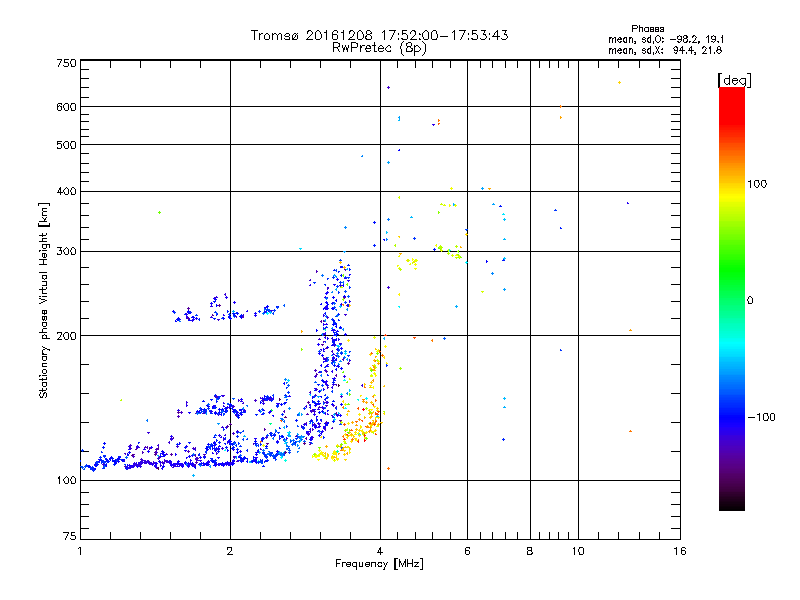Select the 'RwPretec (8p)' subtitle text
This screenshot has height=600, width=800.
pos(379,48)
